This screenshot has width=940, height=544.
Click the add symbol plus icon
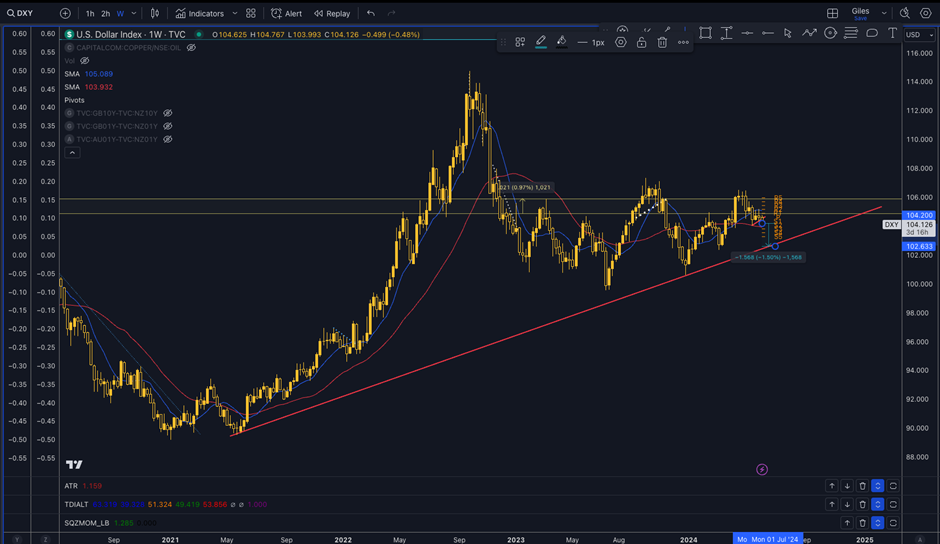pos(65,14)
